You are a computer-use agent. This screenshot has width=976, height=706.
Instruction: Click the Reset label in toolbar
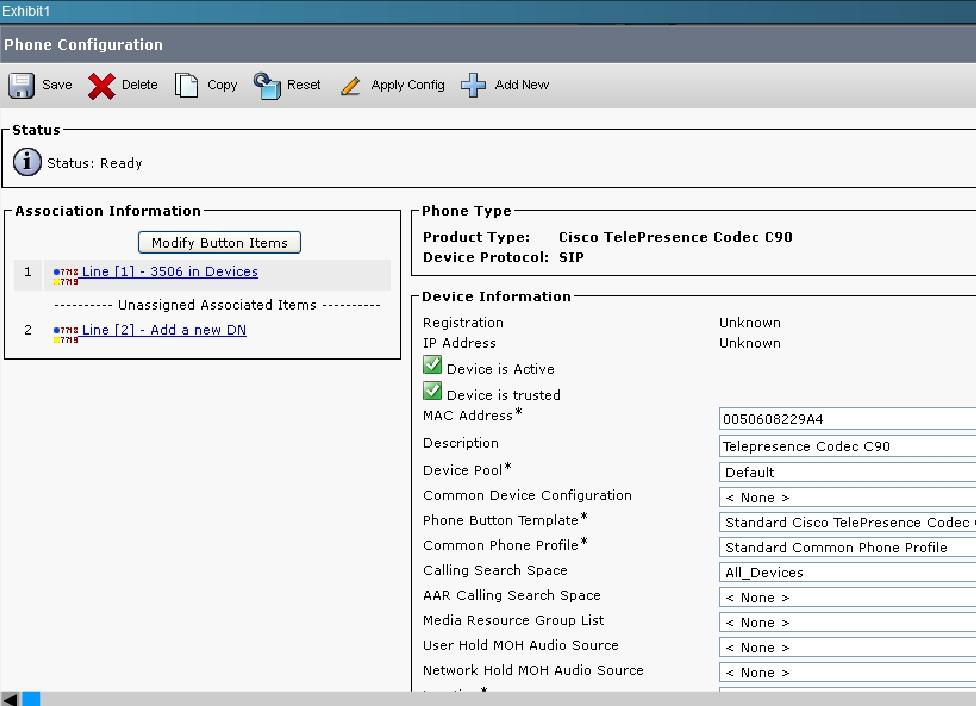tap(304, 85)
